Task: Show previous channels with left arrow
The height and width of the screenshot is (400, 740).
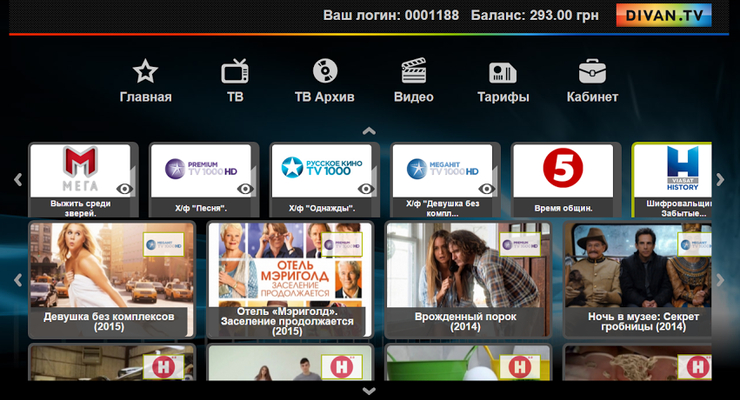Action: (x=18, y=180)
